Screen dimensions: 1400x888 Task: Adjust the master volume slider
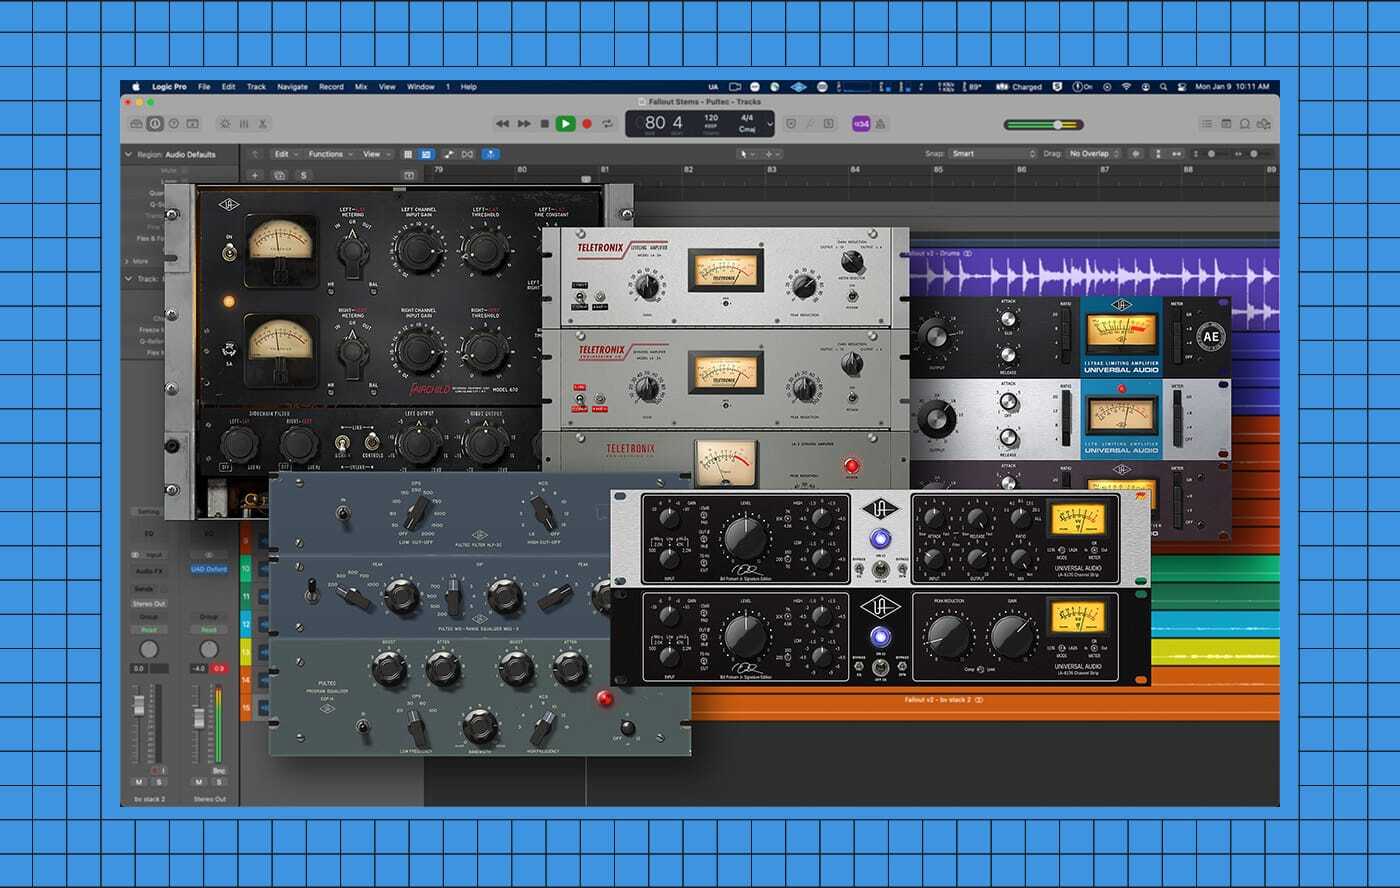point(1043,125)
